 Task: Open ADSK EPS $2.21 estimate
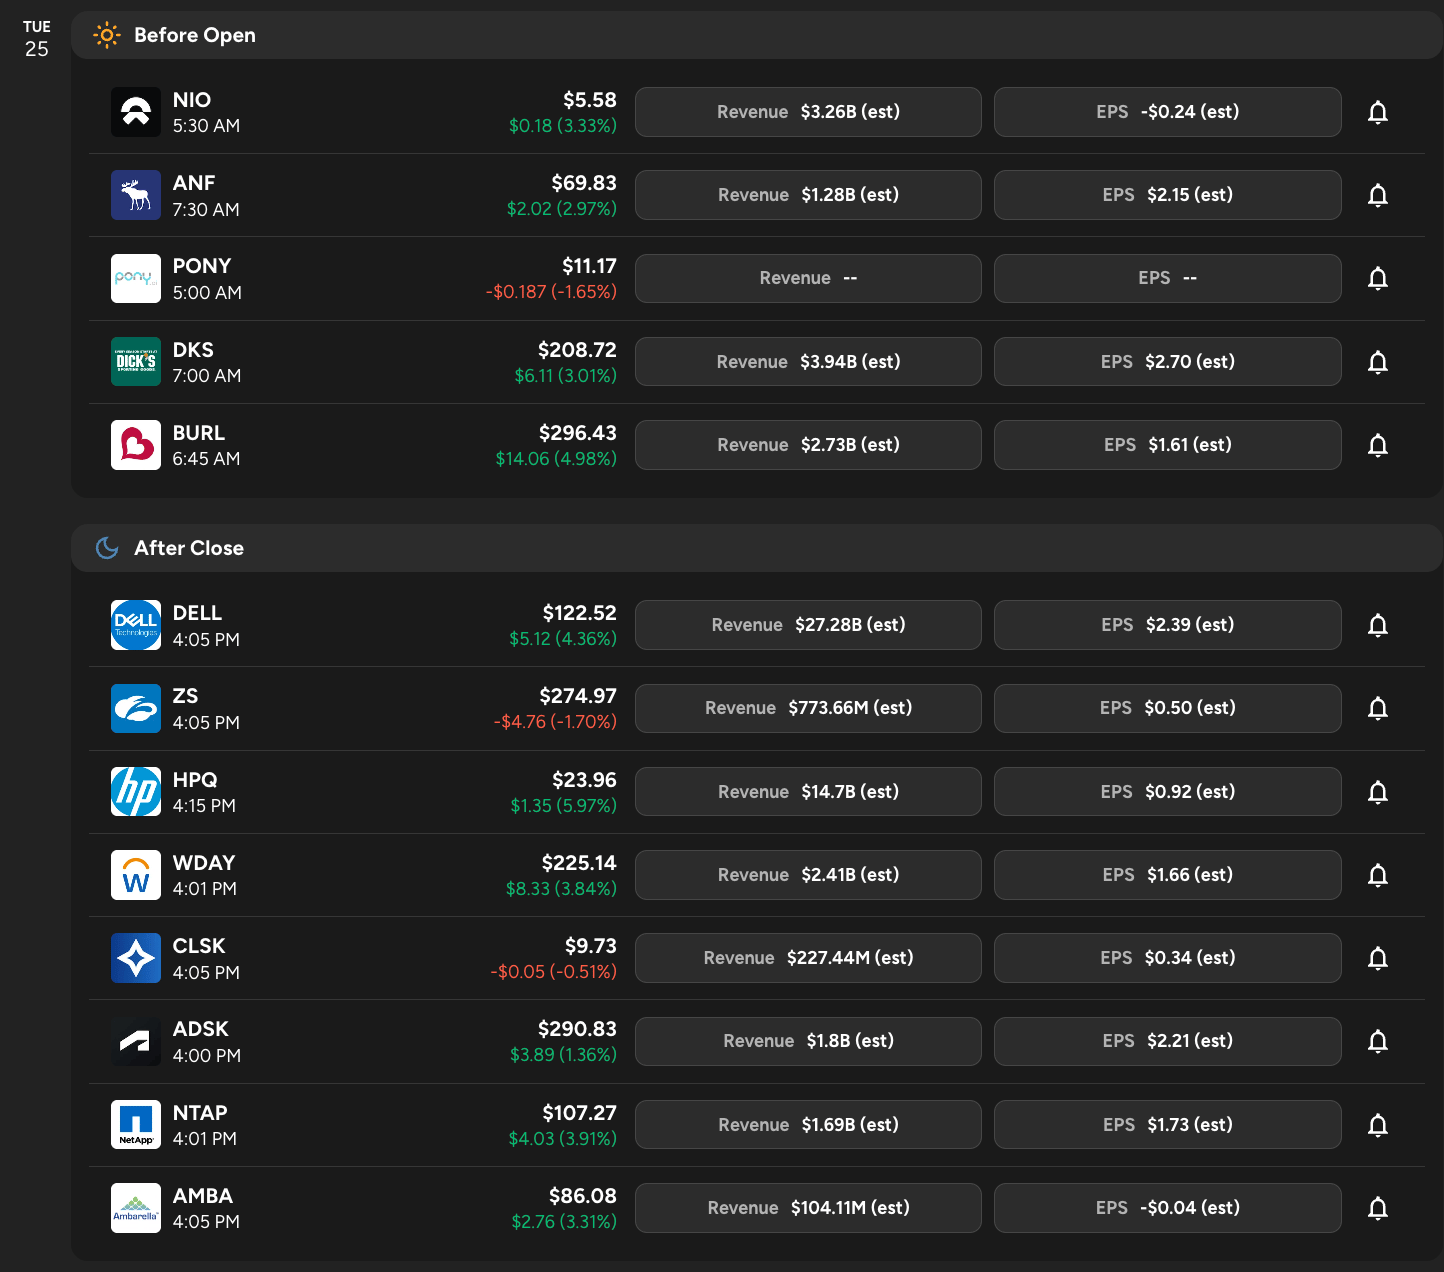point(1168,1041)
